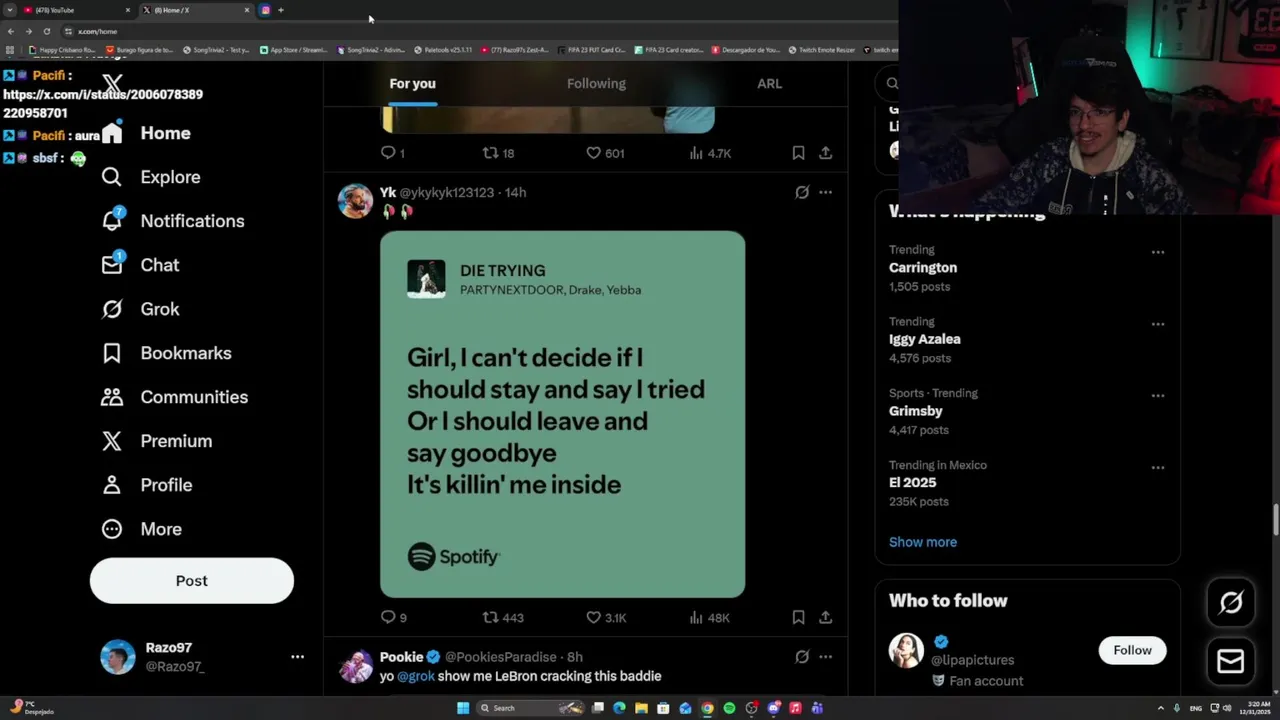Open more options on Yk's post
Screen dimensions: 1280x720
pyautogui.click(x=825, y=192)
